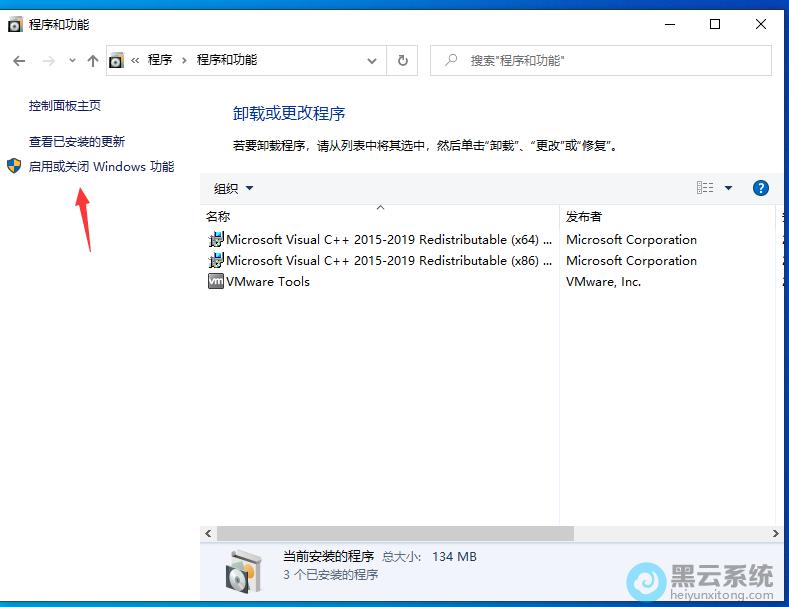Open the 组织 dropdown menu
Viewport: 789px width, 607px height.
click(x=233, y=188)
